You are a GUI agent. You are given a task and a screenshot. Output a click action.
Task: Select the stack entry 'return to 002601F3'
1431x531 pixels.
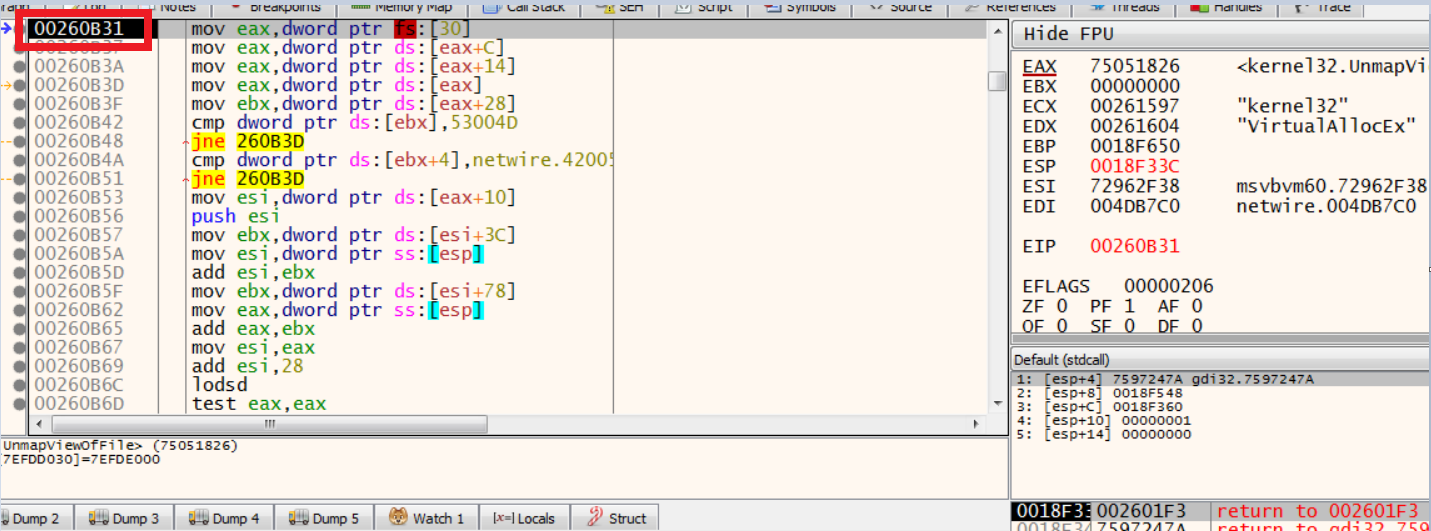1316,512
